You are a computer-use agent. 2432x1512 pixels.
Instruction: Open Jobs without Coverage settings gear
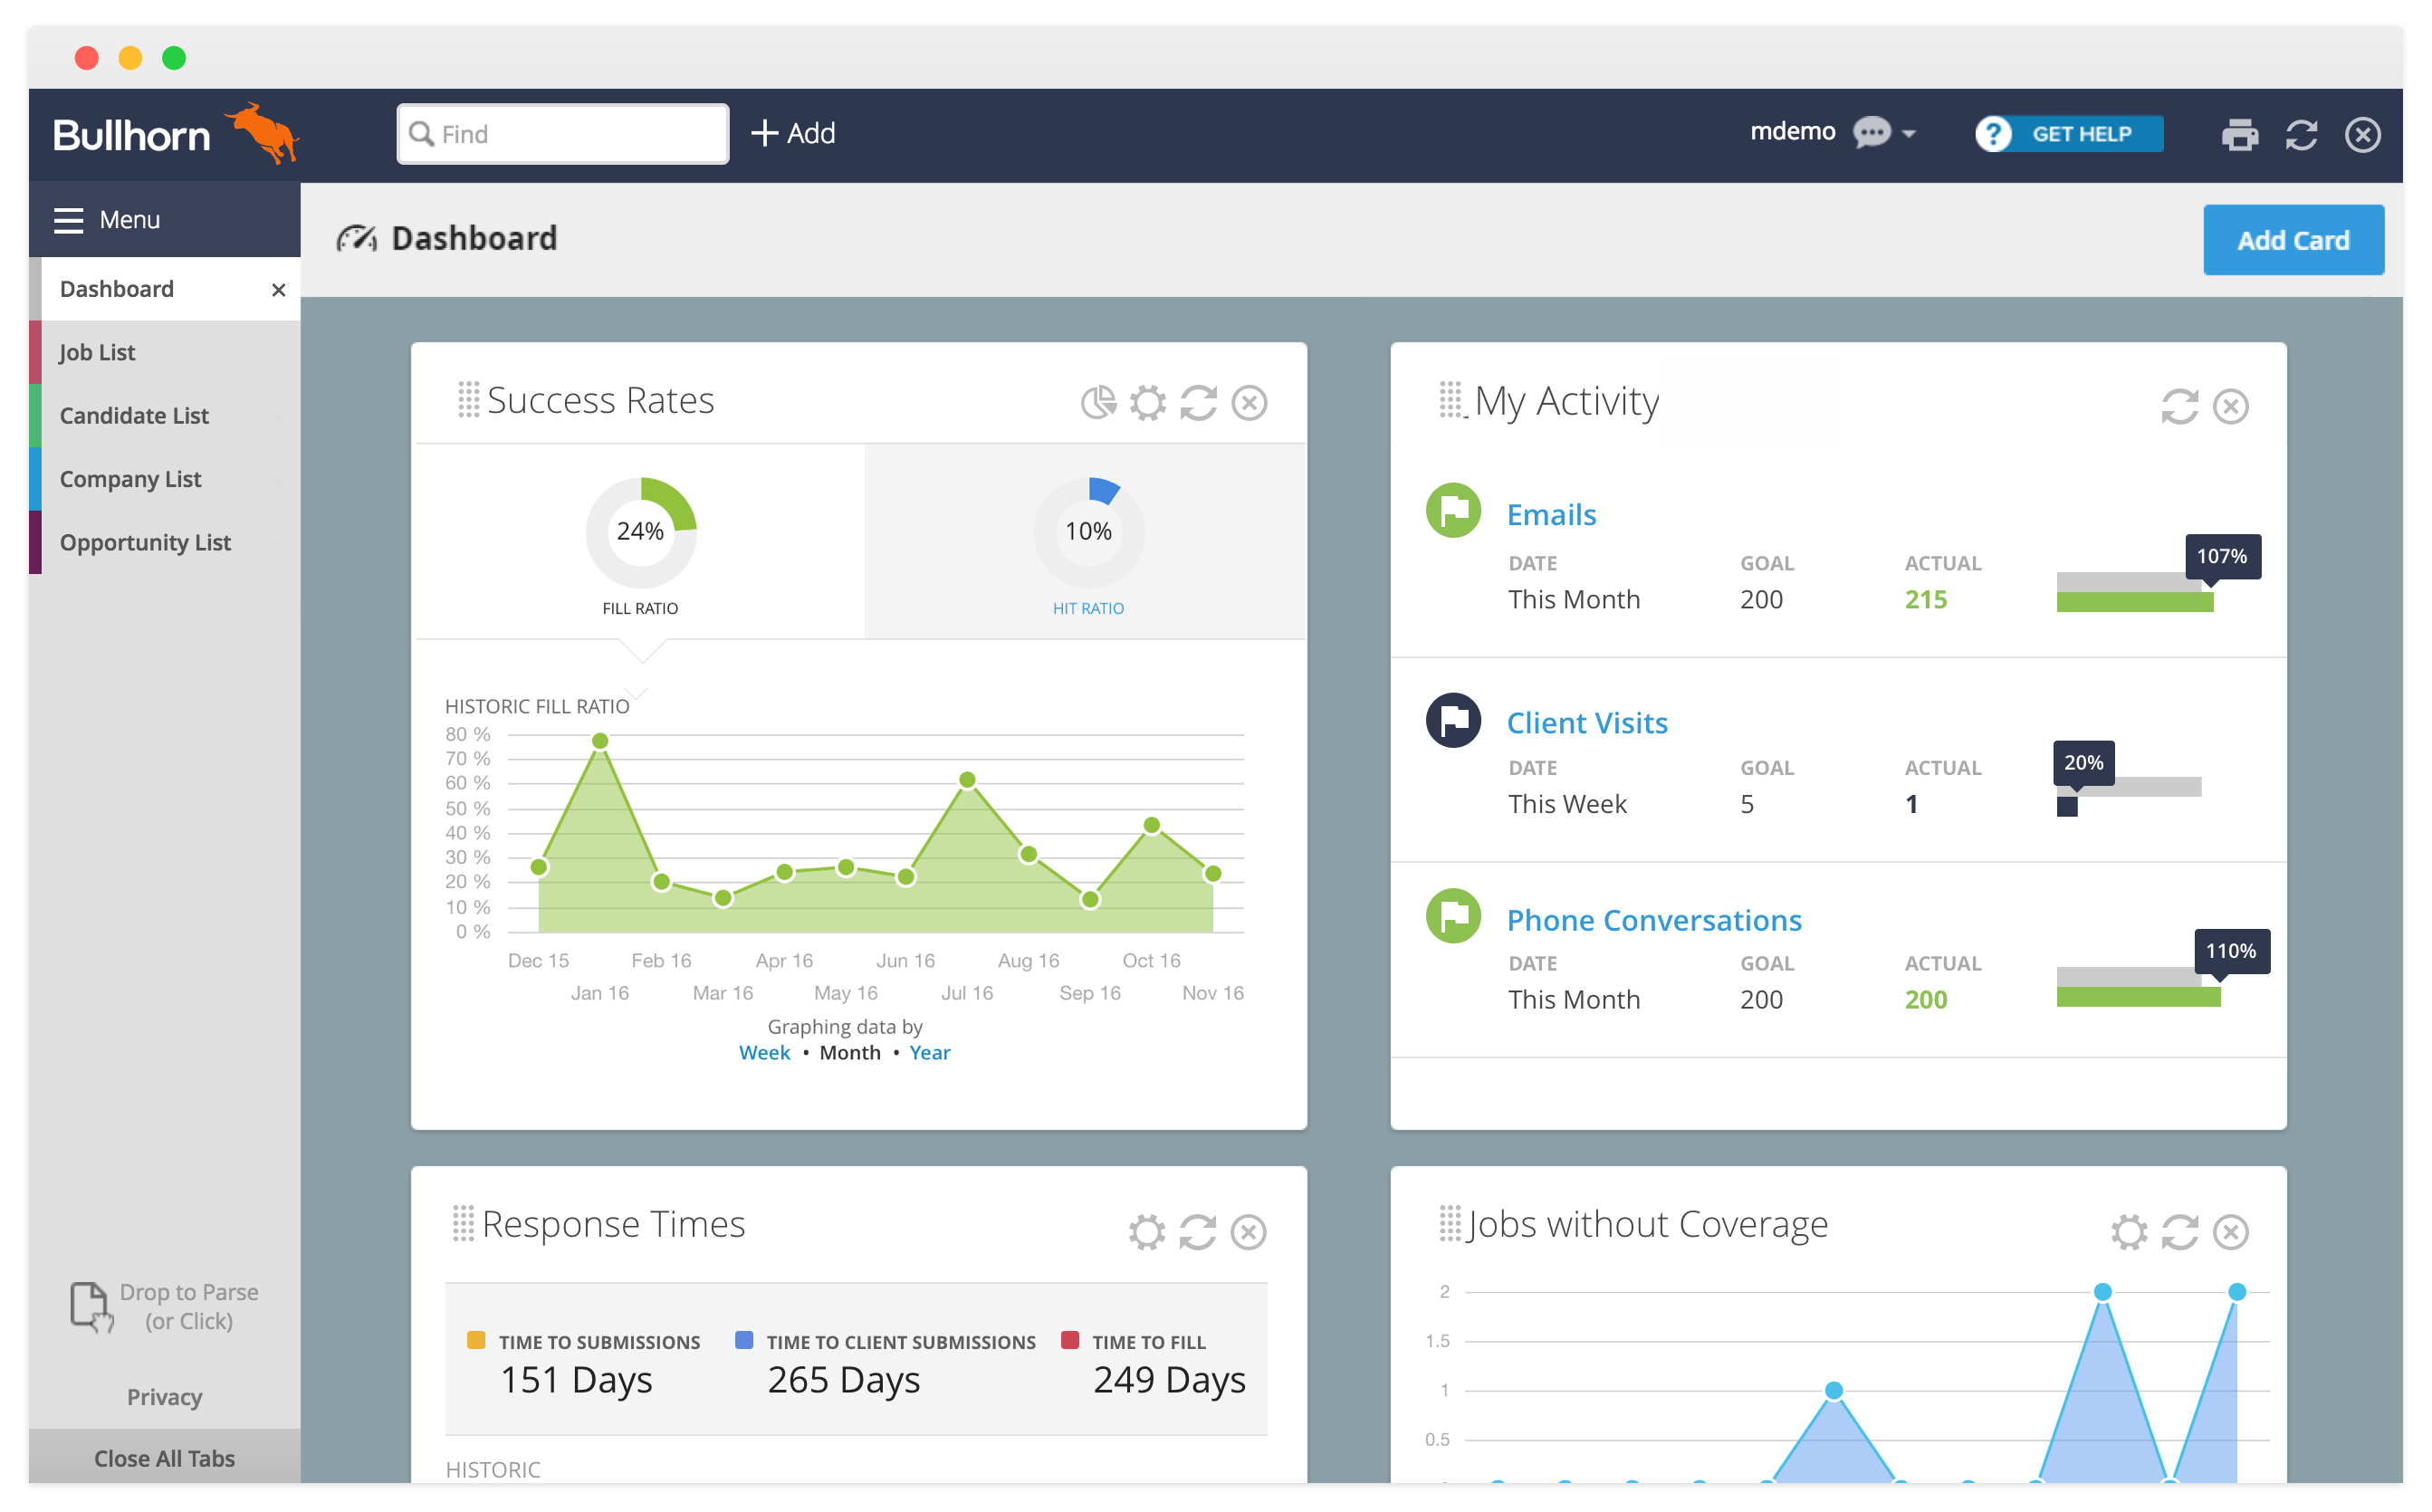point(2129,1232)
